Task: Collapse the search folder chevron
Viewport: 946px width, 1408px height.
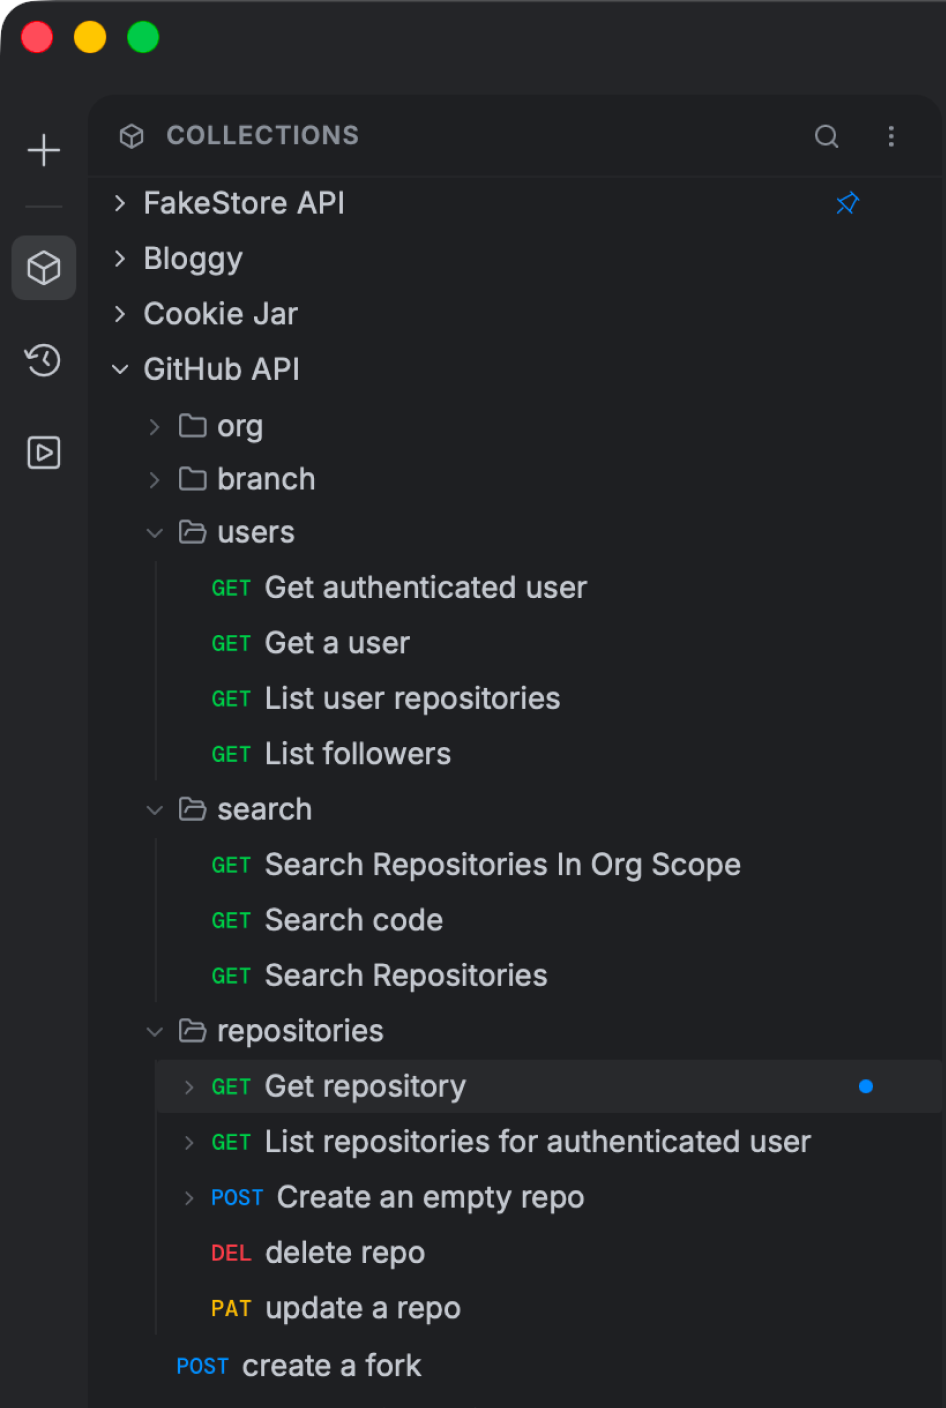Action: click(154, 810)
